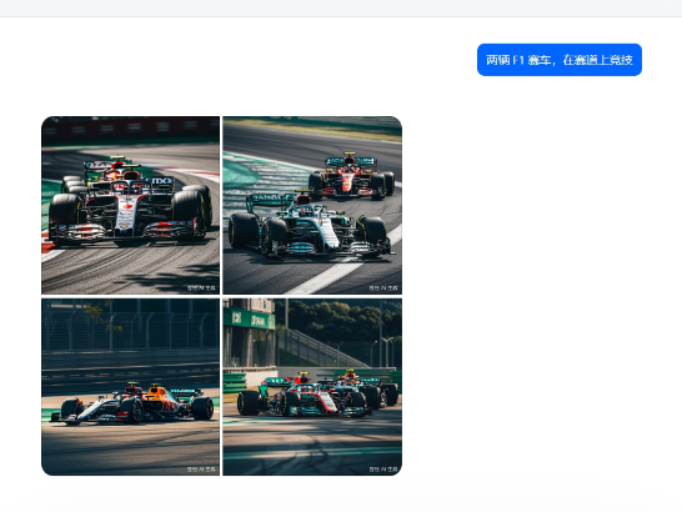Open the teal Mercedes with red car image
682x512 pixels.
coord(312,205)
